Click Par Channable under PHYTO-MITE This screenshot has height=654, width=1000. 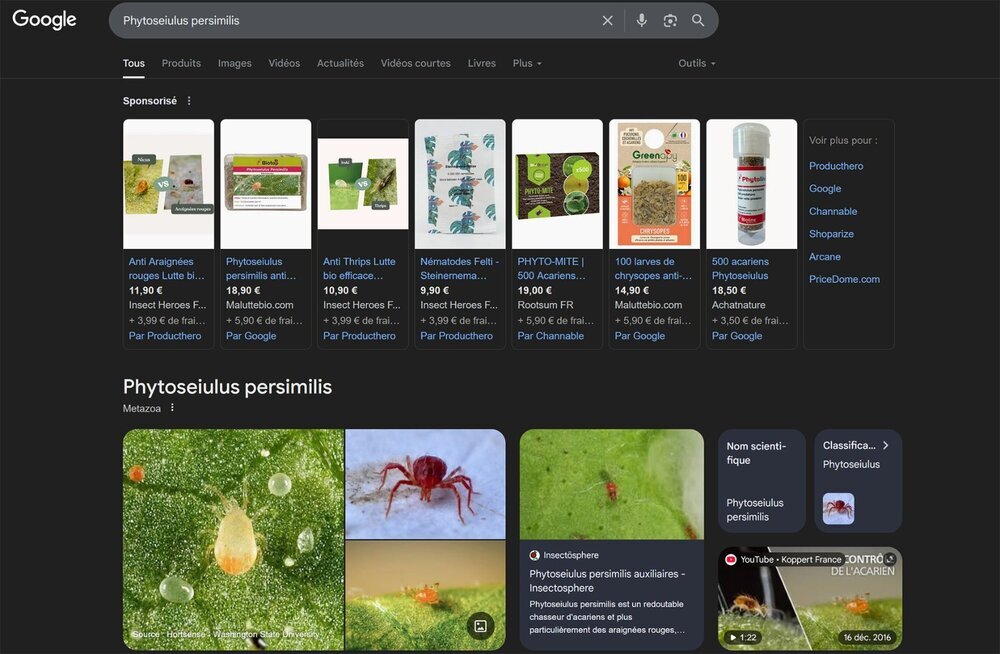[550, 336]
